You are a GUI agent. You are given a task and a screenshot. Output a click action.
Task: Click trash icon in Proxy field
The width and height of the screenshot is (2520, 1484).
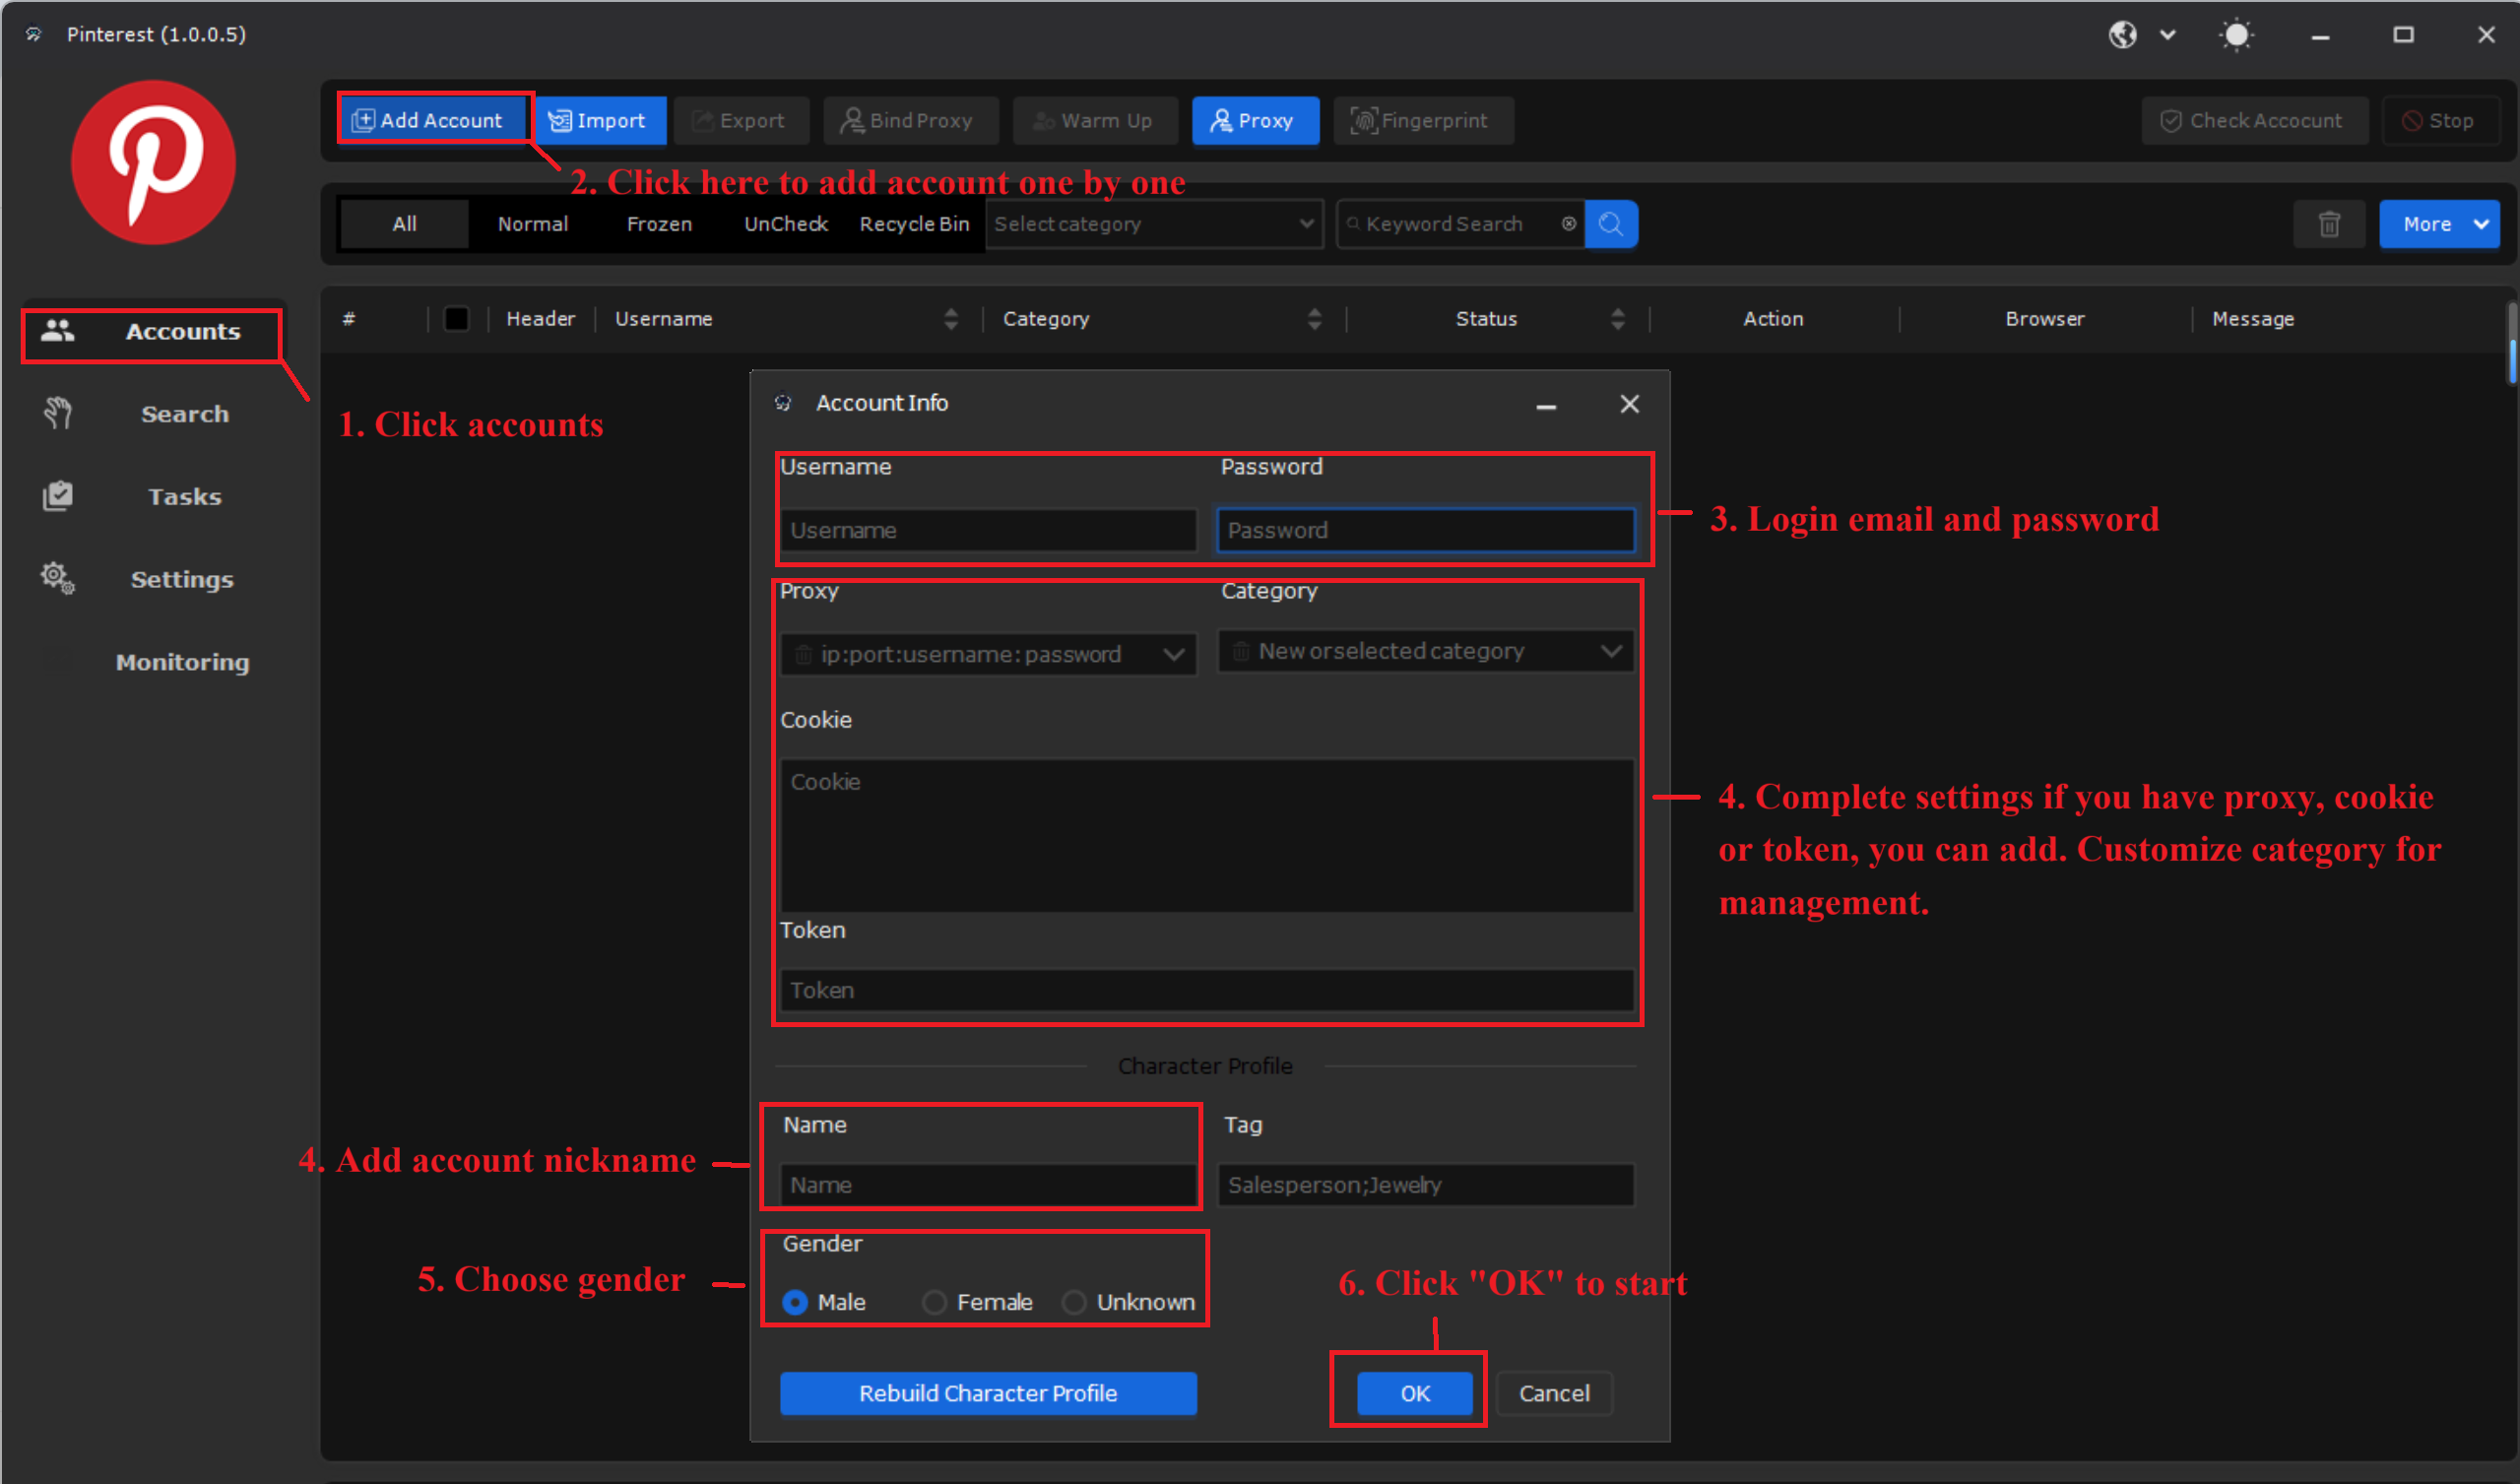point(803,655)
